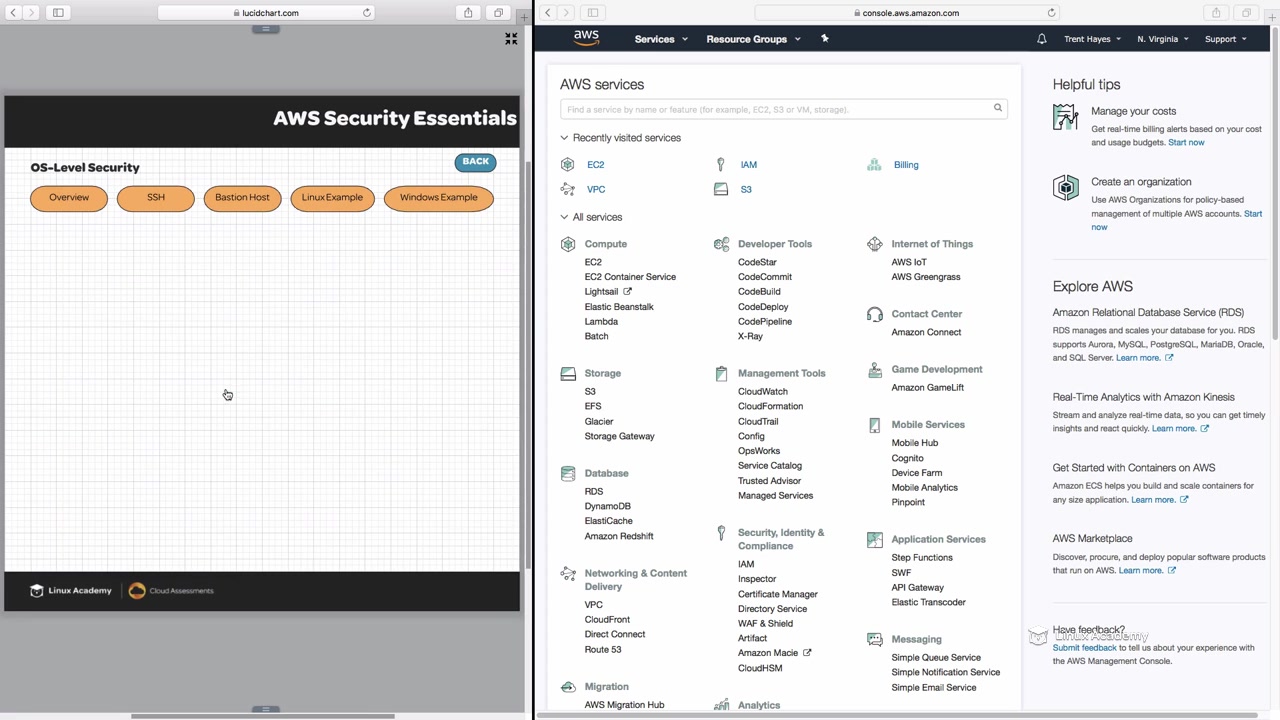Exit fullscreen in the Lucidchart presentation
This screenshot has width=1280, height=720.
[x=511, y=39]
